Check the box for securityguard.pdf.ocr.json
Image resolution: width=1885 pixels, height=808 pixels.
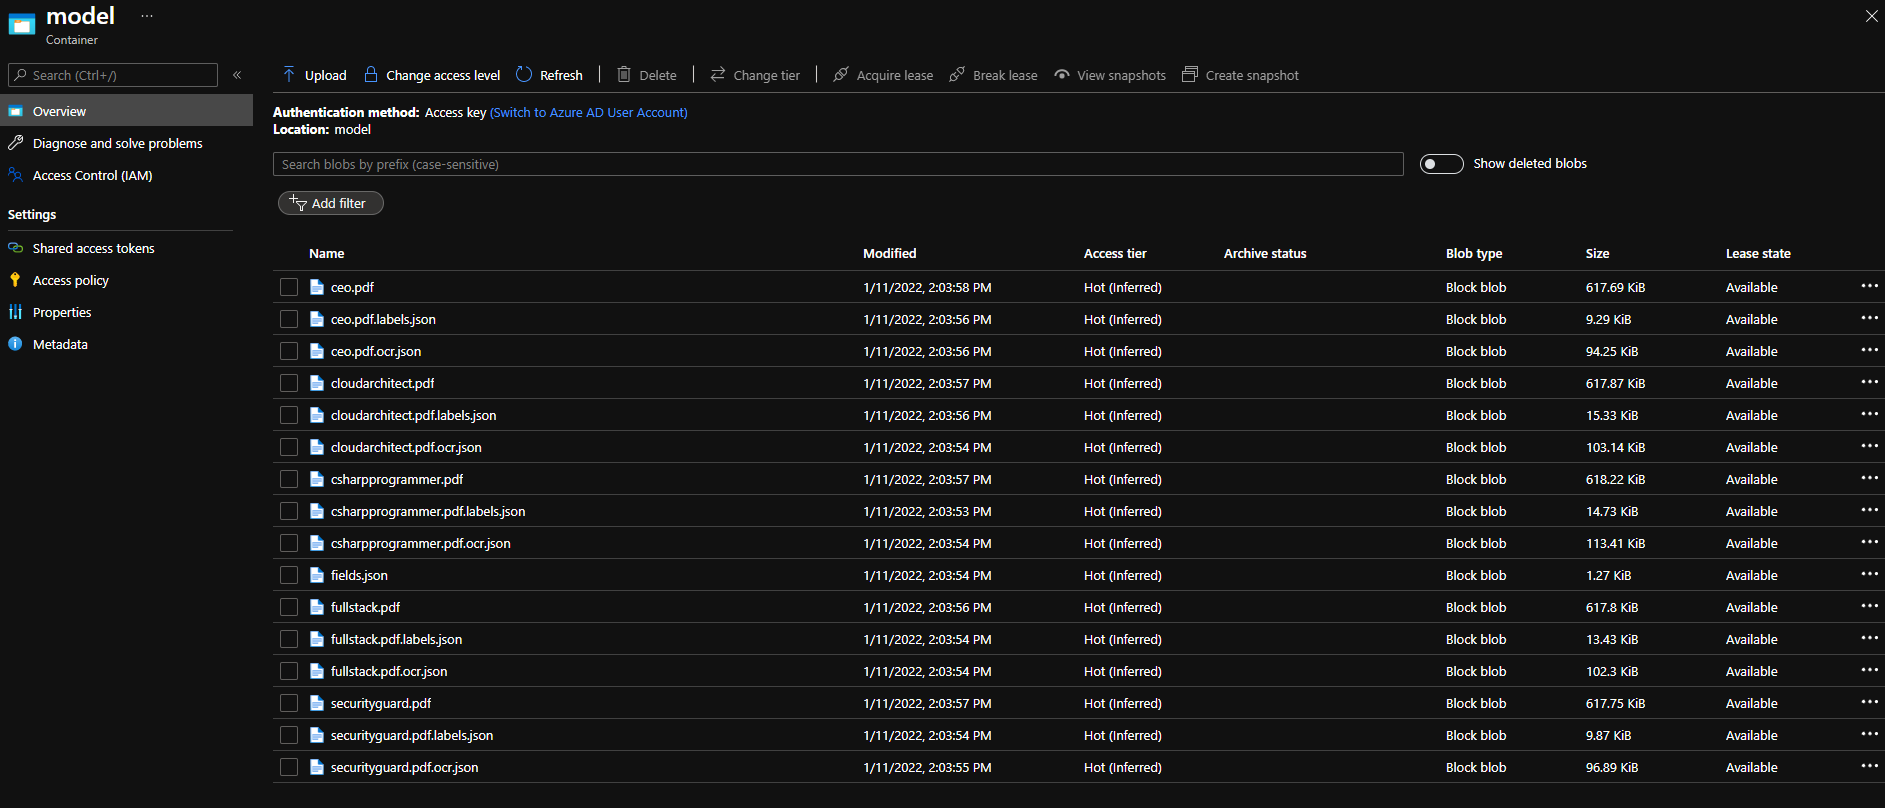[x=289, y=767]
